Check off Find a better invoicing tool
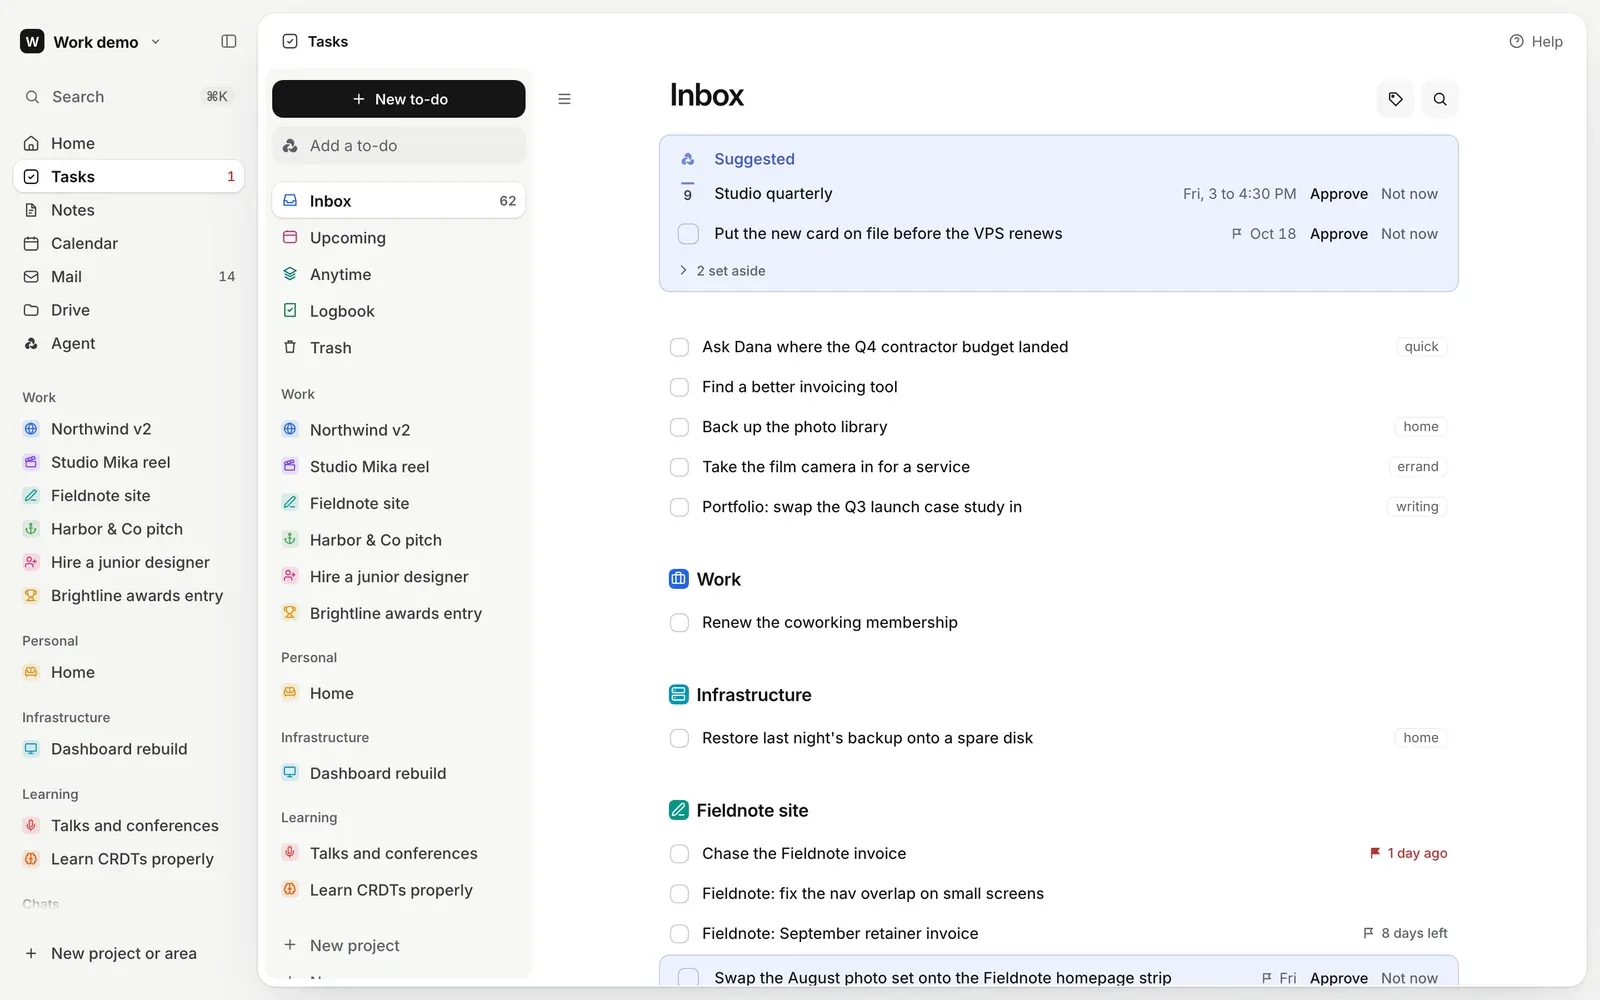Screen dimensions: 1600x1000 [x=679, y=387]
